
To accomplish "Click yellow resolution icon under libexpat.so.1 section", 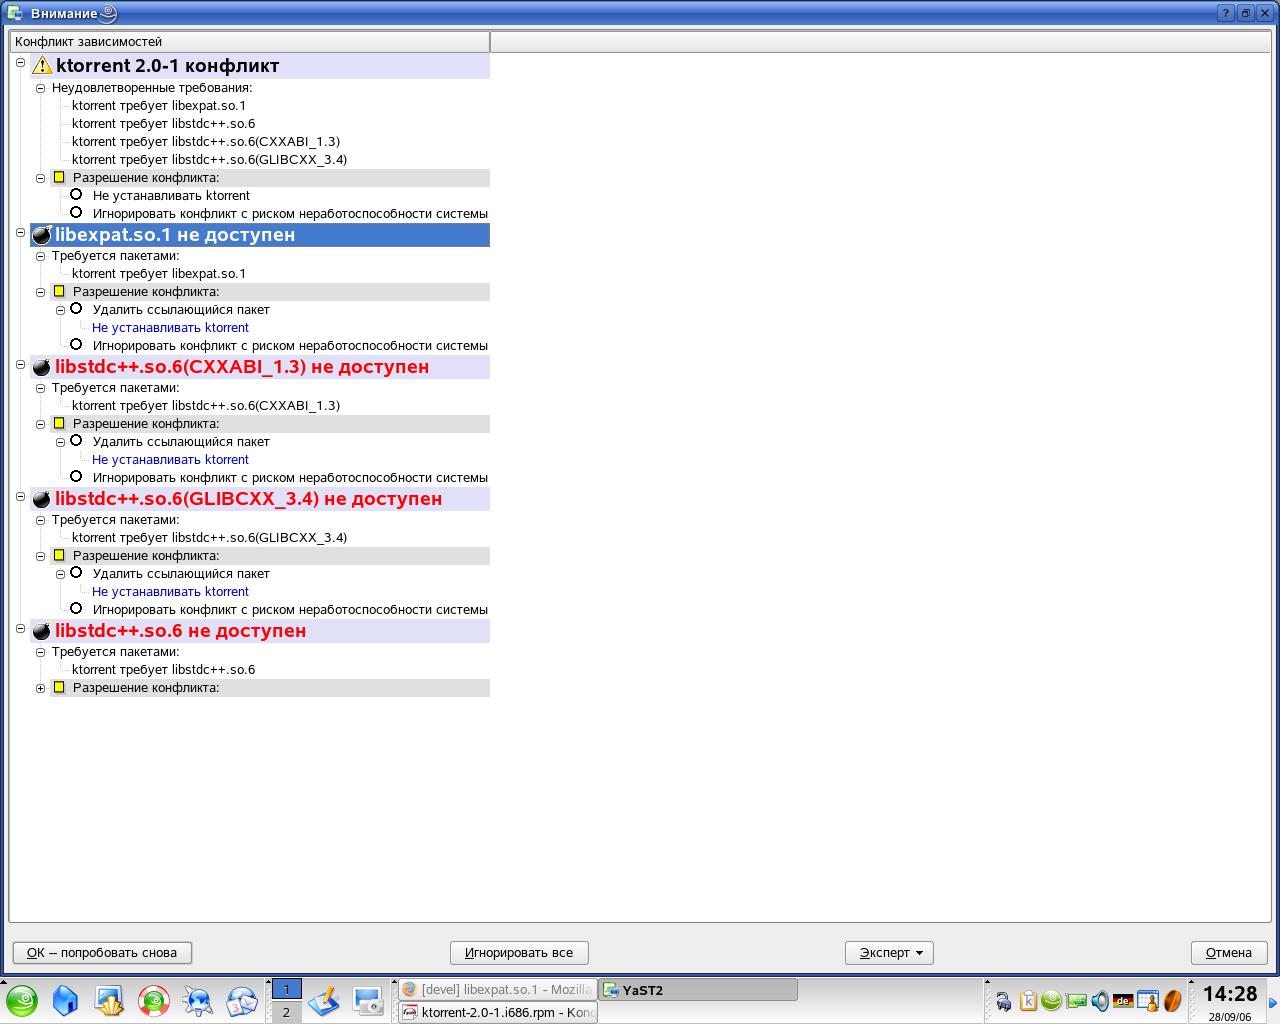I will [59, 292].
